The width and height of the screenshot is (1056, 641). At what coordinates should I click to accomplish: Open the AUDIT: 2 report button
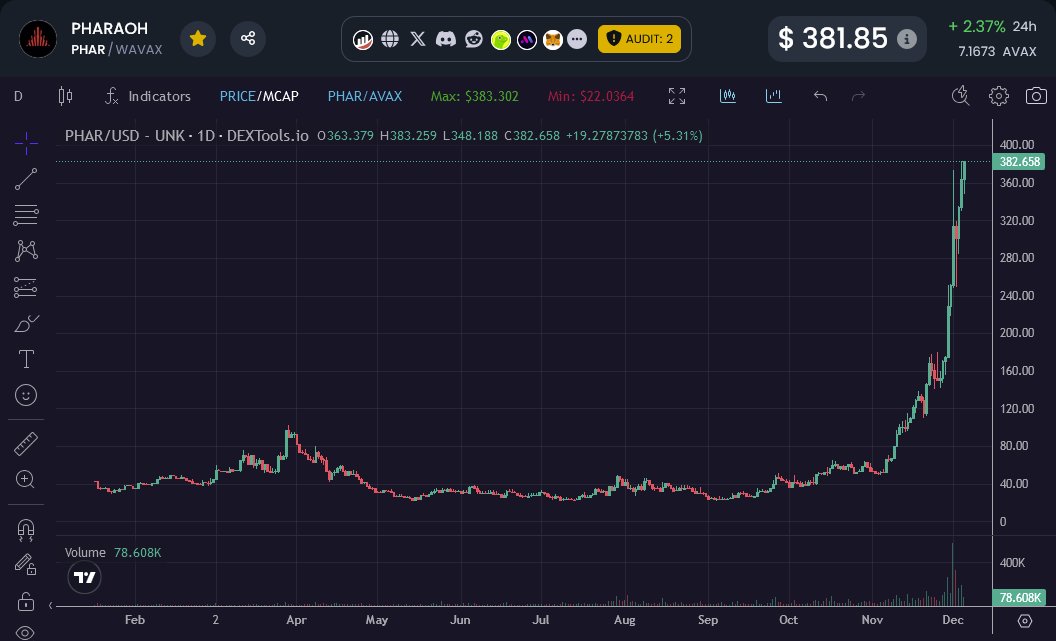click(639, 39)
